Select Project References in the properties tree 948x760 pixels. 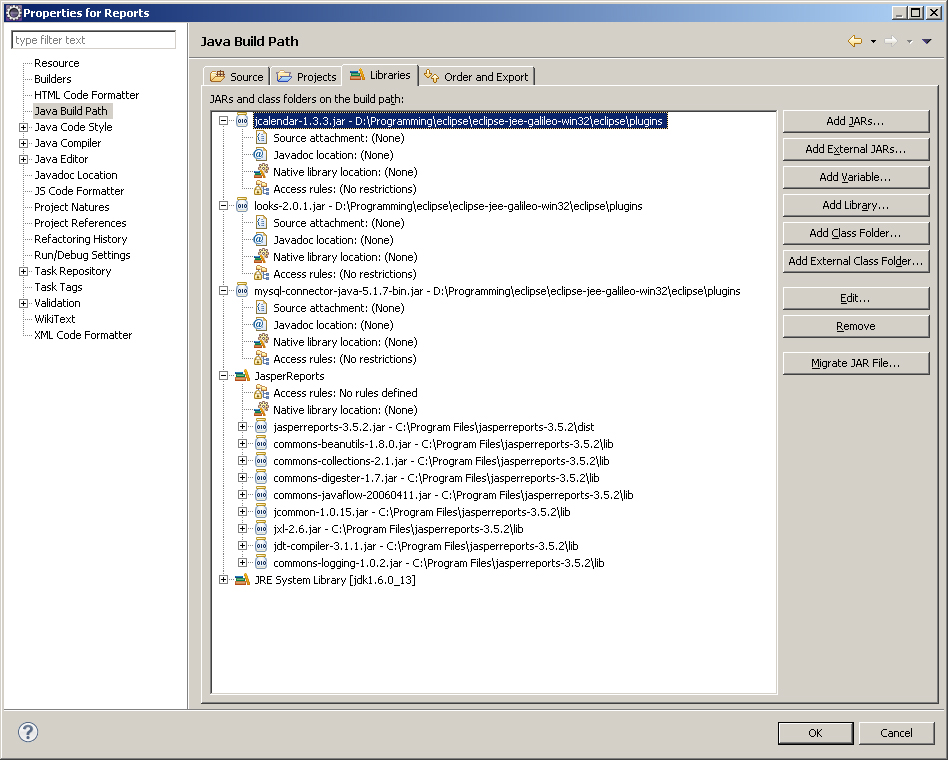pyautogui.click(x=80, y=223)
